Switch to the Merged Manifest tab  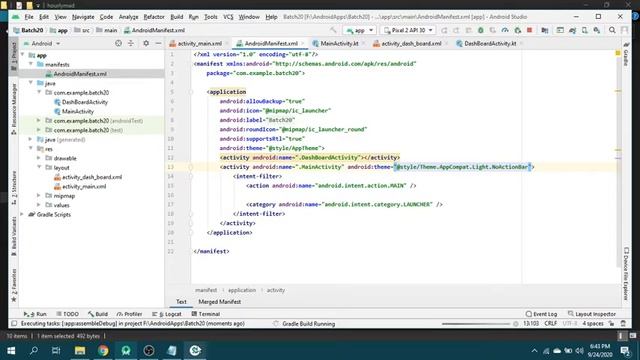pos(219,302)
